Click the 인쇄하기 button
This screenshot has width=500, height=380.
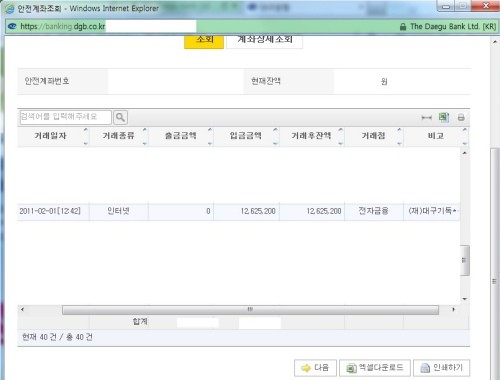pos(442,368)
